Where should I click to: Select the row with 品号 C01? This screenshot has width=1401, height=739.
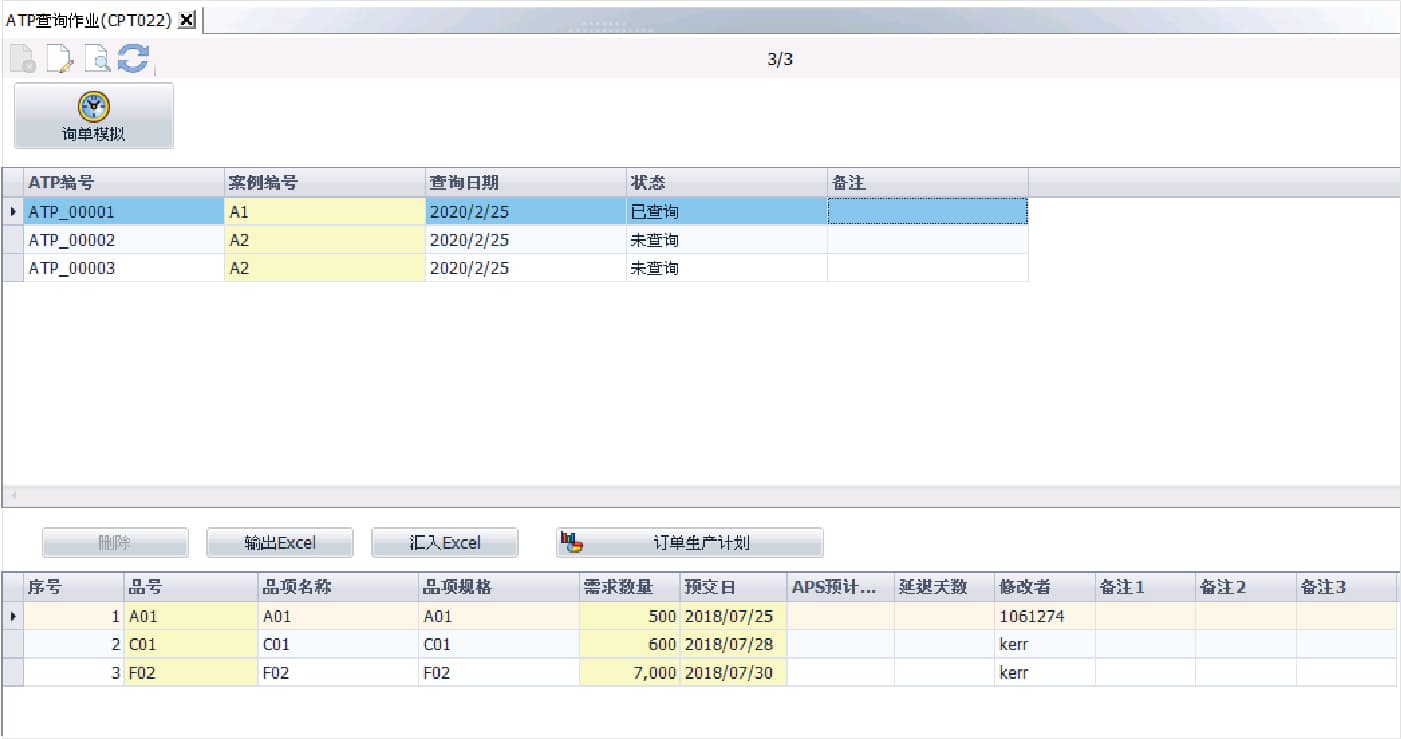pyautogui.click(x=190, y=645)
